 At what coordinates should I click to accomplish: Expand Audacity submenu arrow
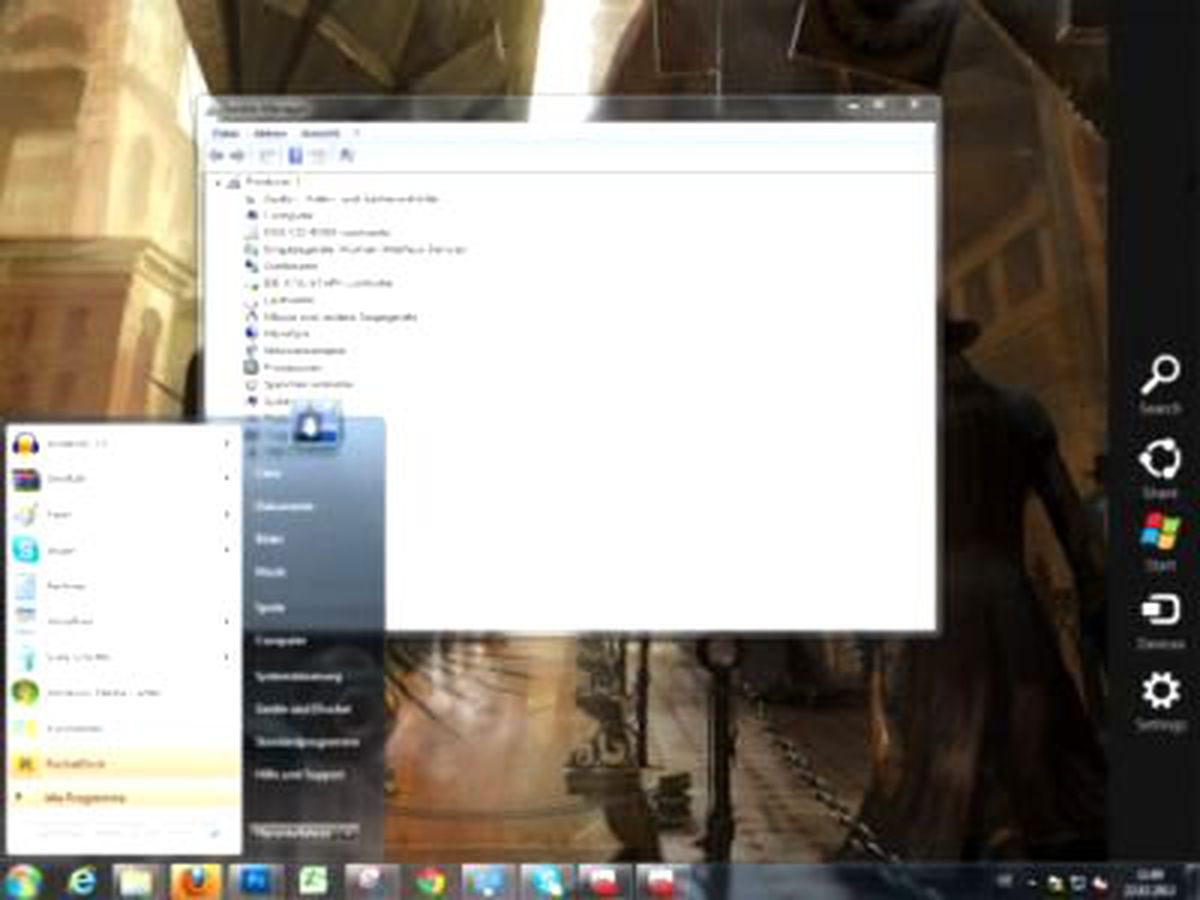click(x=227, y=443)
